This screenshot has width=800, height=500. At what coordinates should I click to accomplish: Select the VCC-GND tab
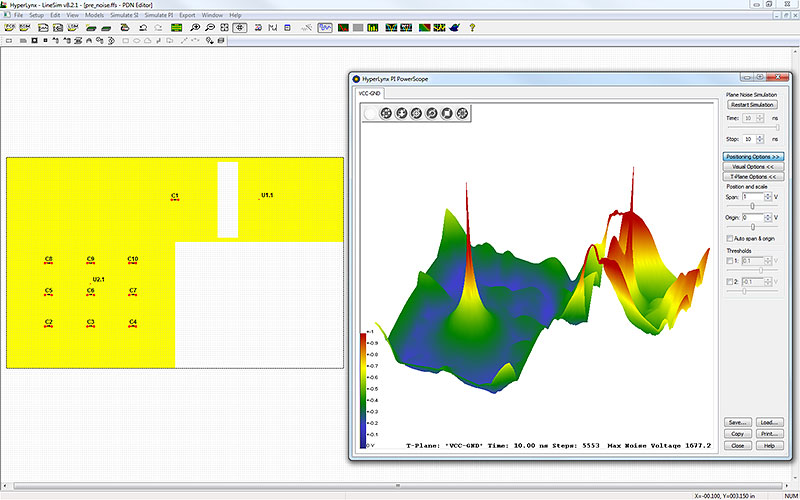click(x=370, y=93)
